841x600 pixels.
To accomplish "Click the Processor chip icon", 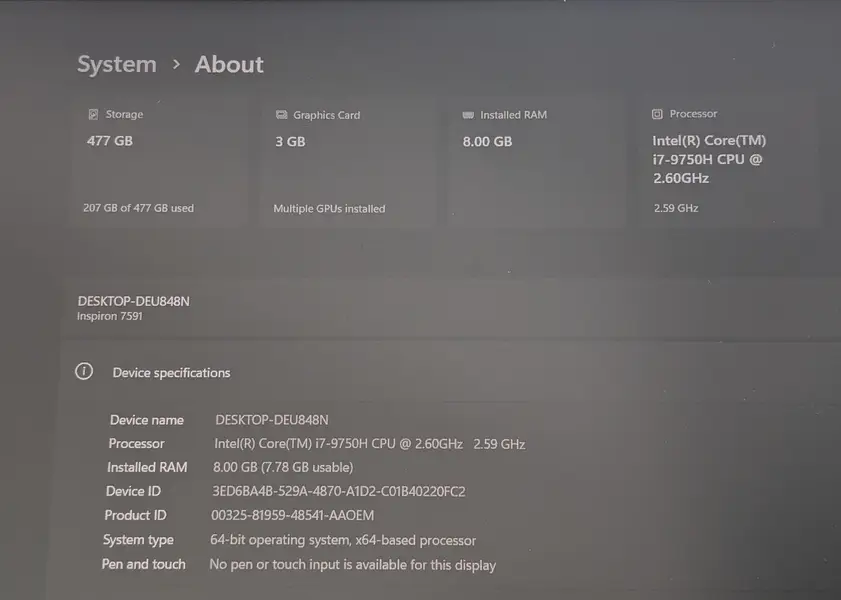I will pos(657,114).
